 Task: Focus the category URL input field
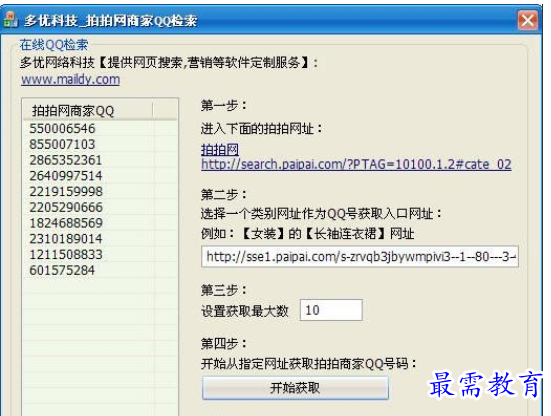pyautogui.click(x=359, y=256)
